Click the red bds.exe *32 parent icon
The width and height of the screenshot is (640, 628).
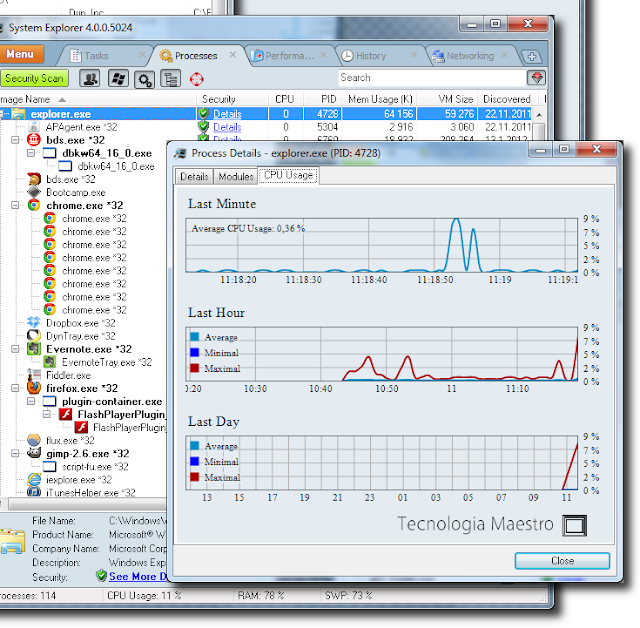pos(34,140)
